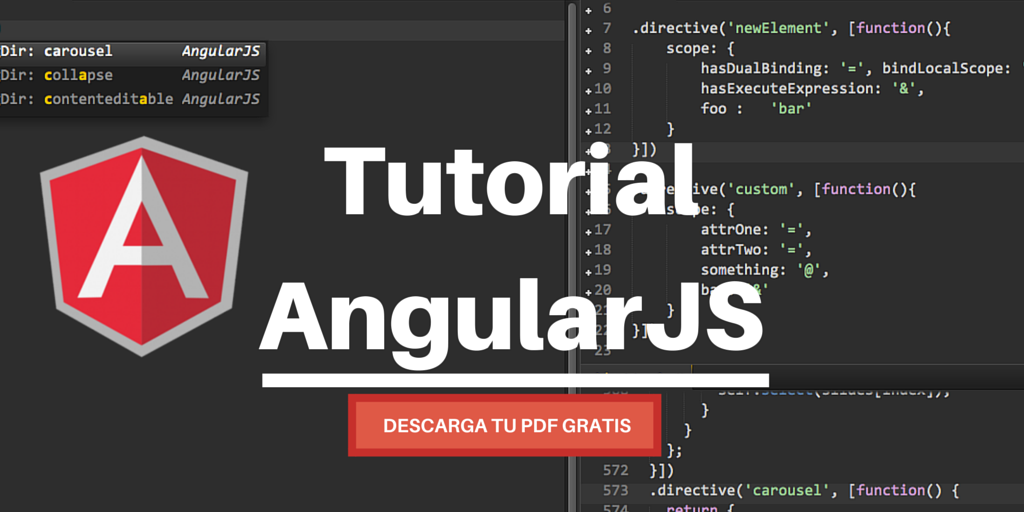Click the plus gutter marker beside line 6
The image size is (1024, 512).
(588, 9)
